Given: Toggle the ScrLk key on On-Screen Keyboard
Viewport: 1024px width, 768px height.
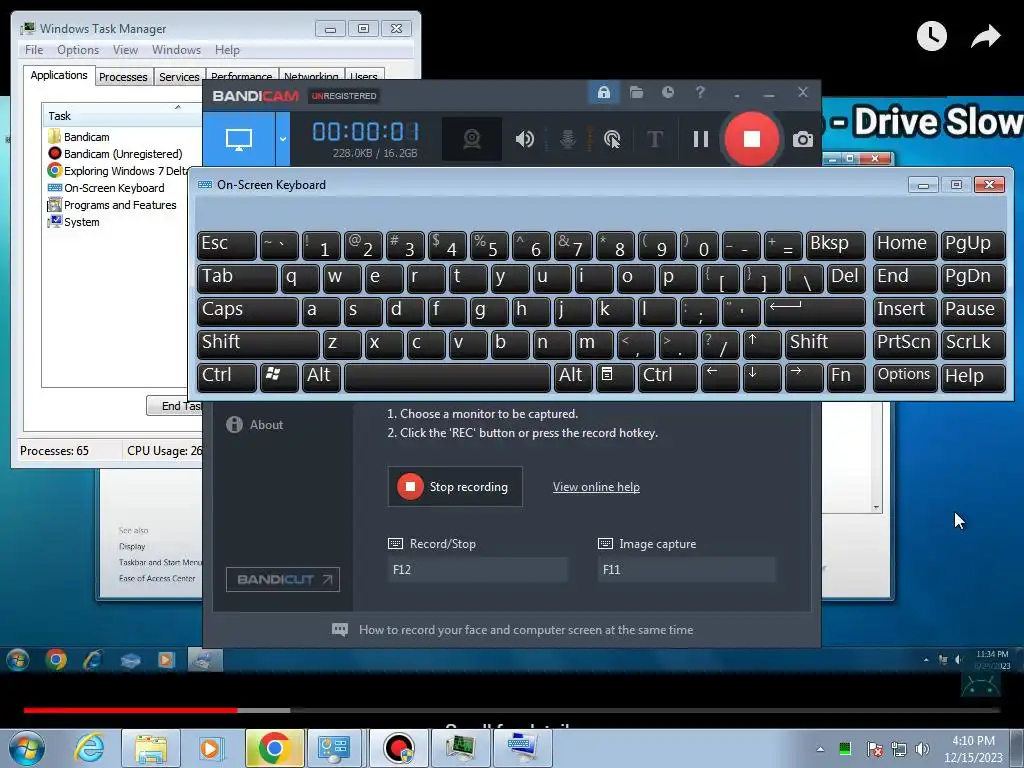Looking at the screenshot, I should 973,344.
